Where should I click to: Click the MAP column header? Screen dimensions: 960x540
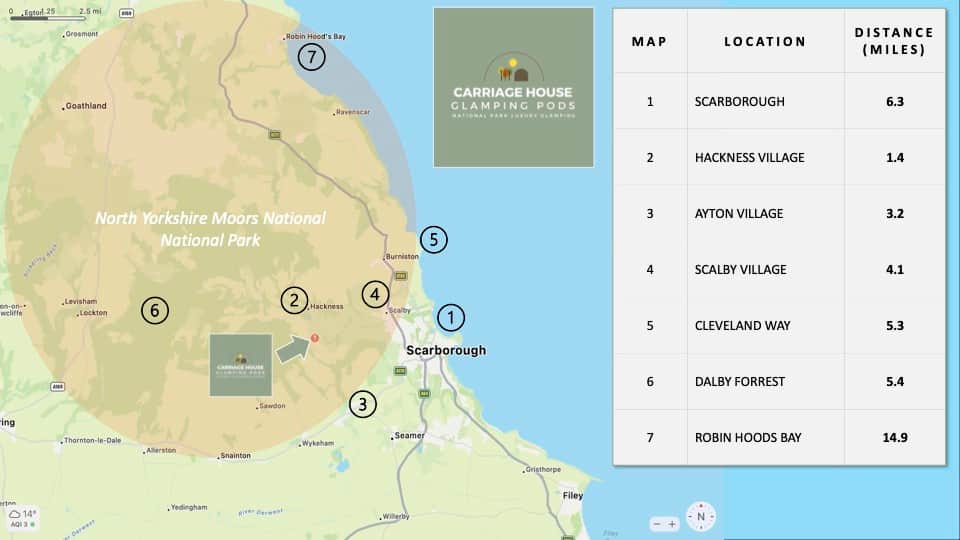point(649,41)
